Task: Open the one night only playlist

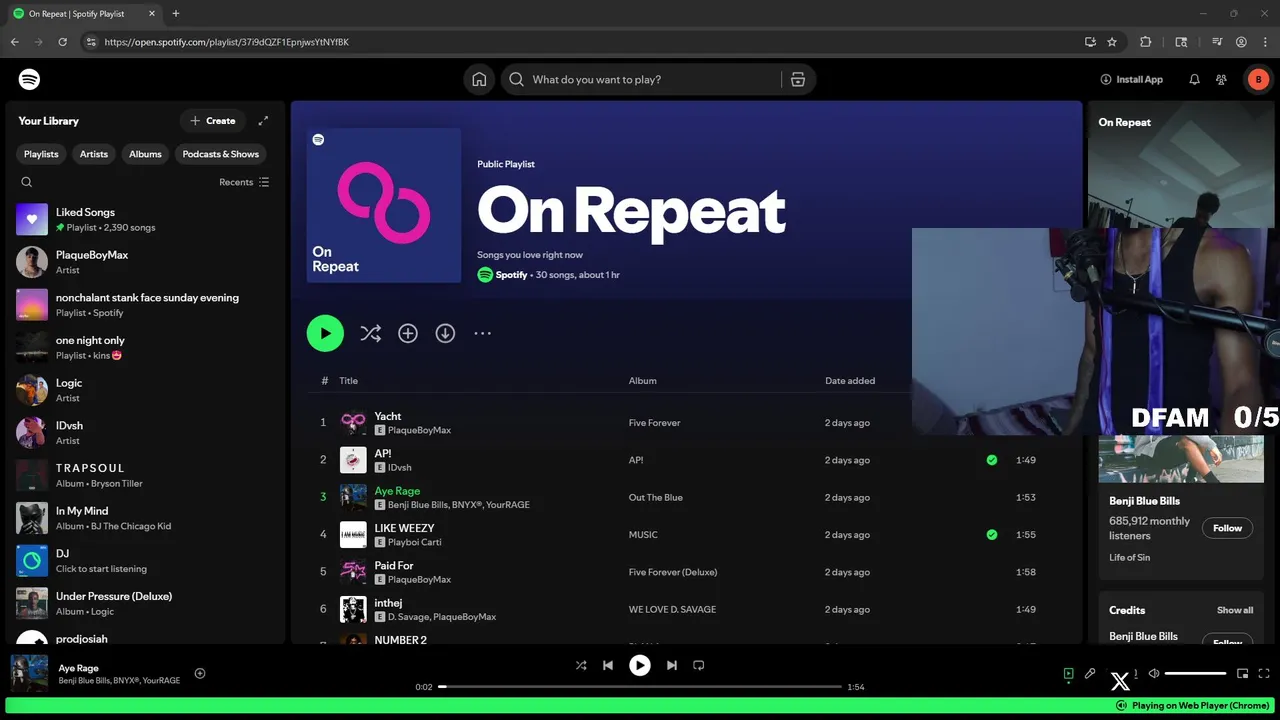Action: click(x=145, y=347)
